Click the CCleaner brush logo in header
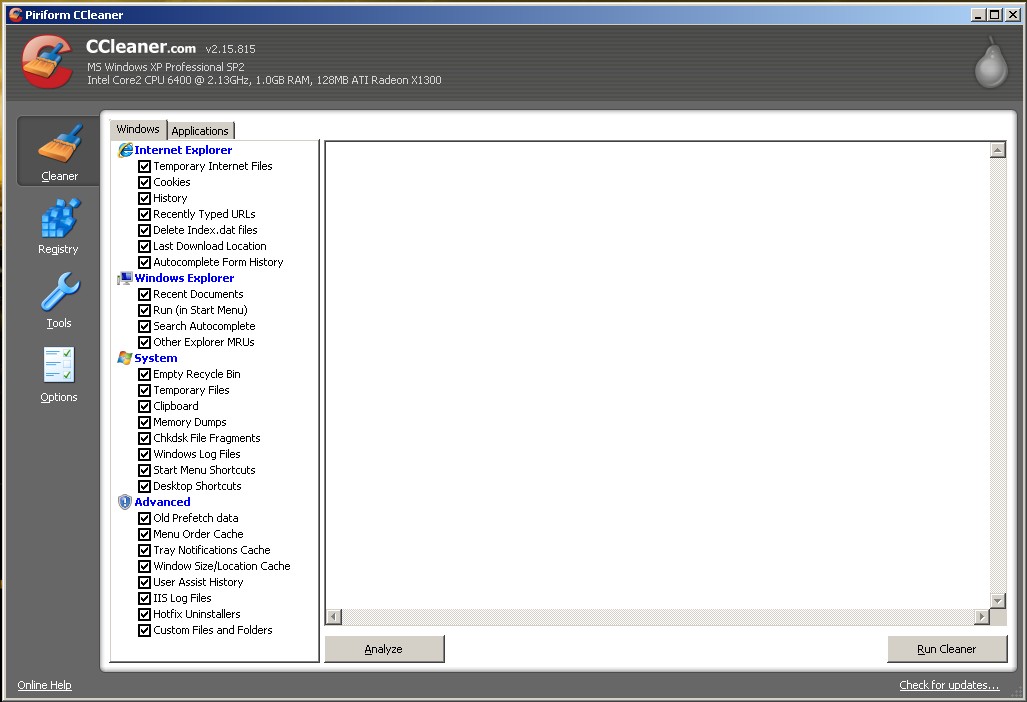This screenshot has width=1027, height=702. pyautogui.click(x=47, y=62)
